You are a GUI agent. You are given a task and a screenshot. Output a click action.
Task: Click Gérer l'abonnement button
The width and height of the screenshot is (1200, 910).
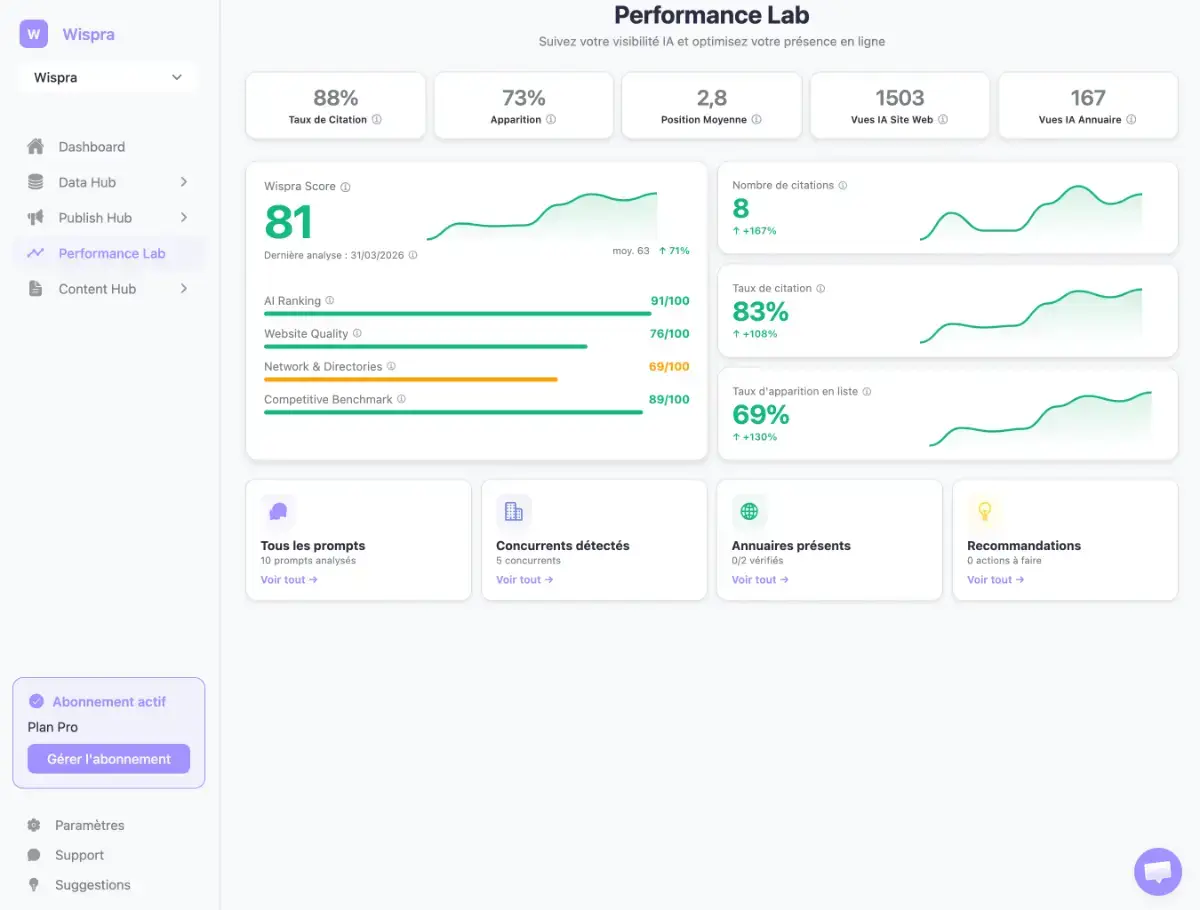pos(108,759)
